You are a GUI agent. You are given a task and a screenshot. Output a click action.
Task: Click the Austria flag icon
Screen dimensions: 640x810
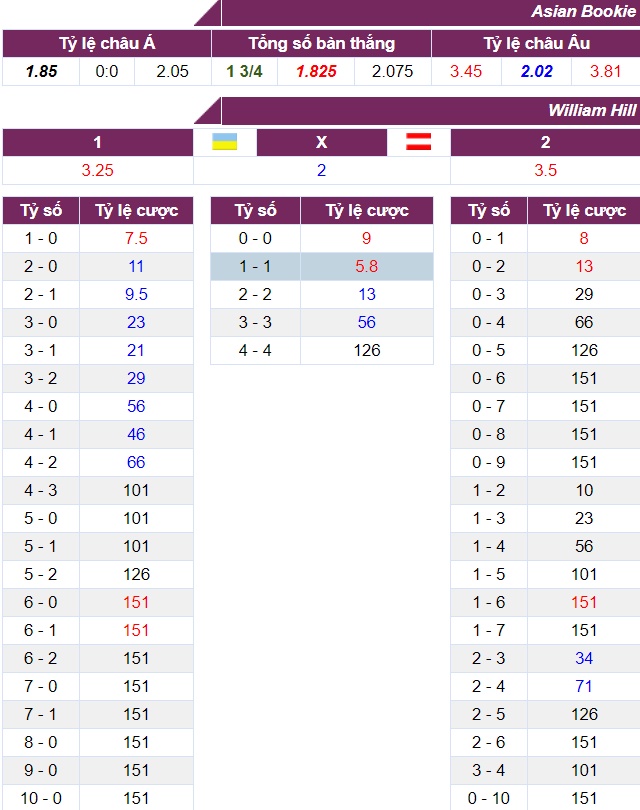pos(418,142)
